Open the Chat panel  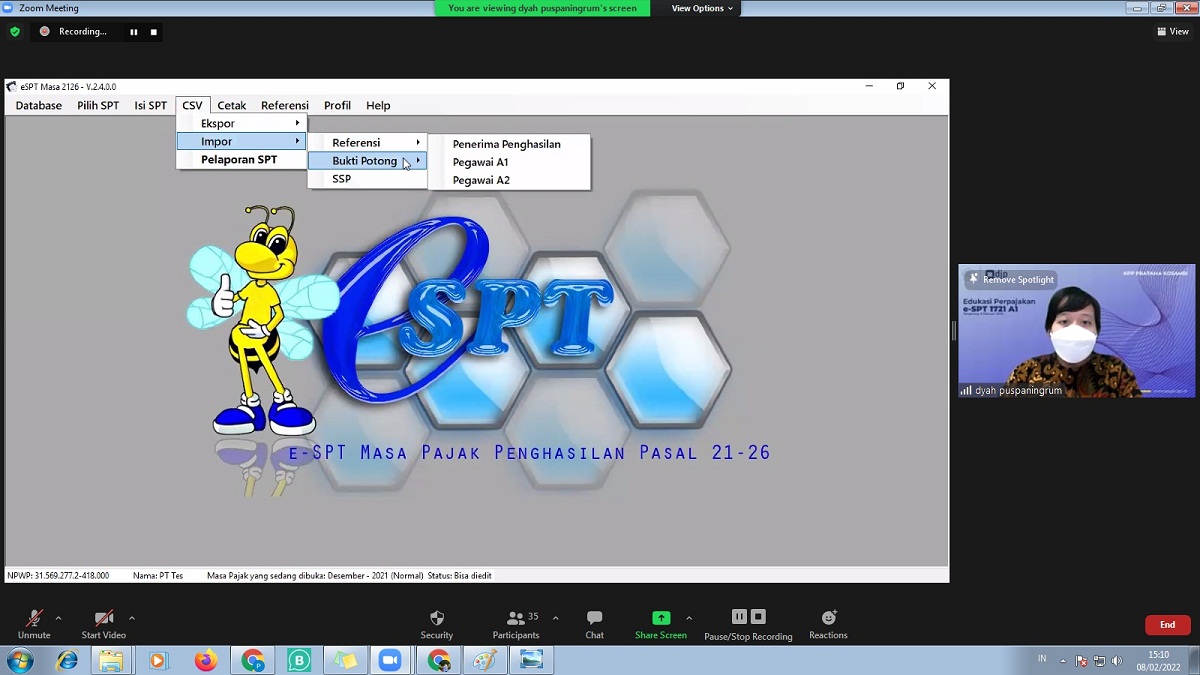click(x=594, y=618)
